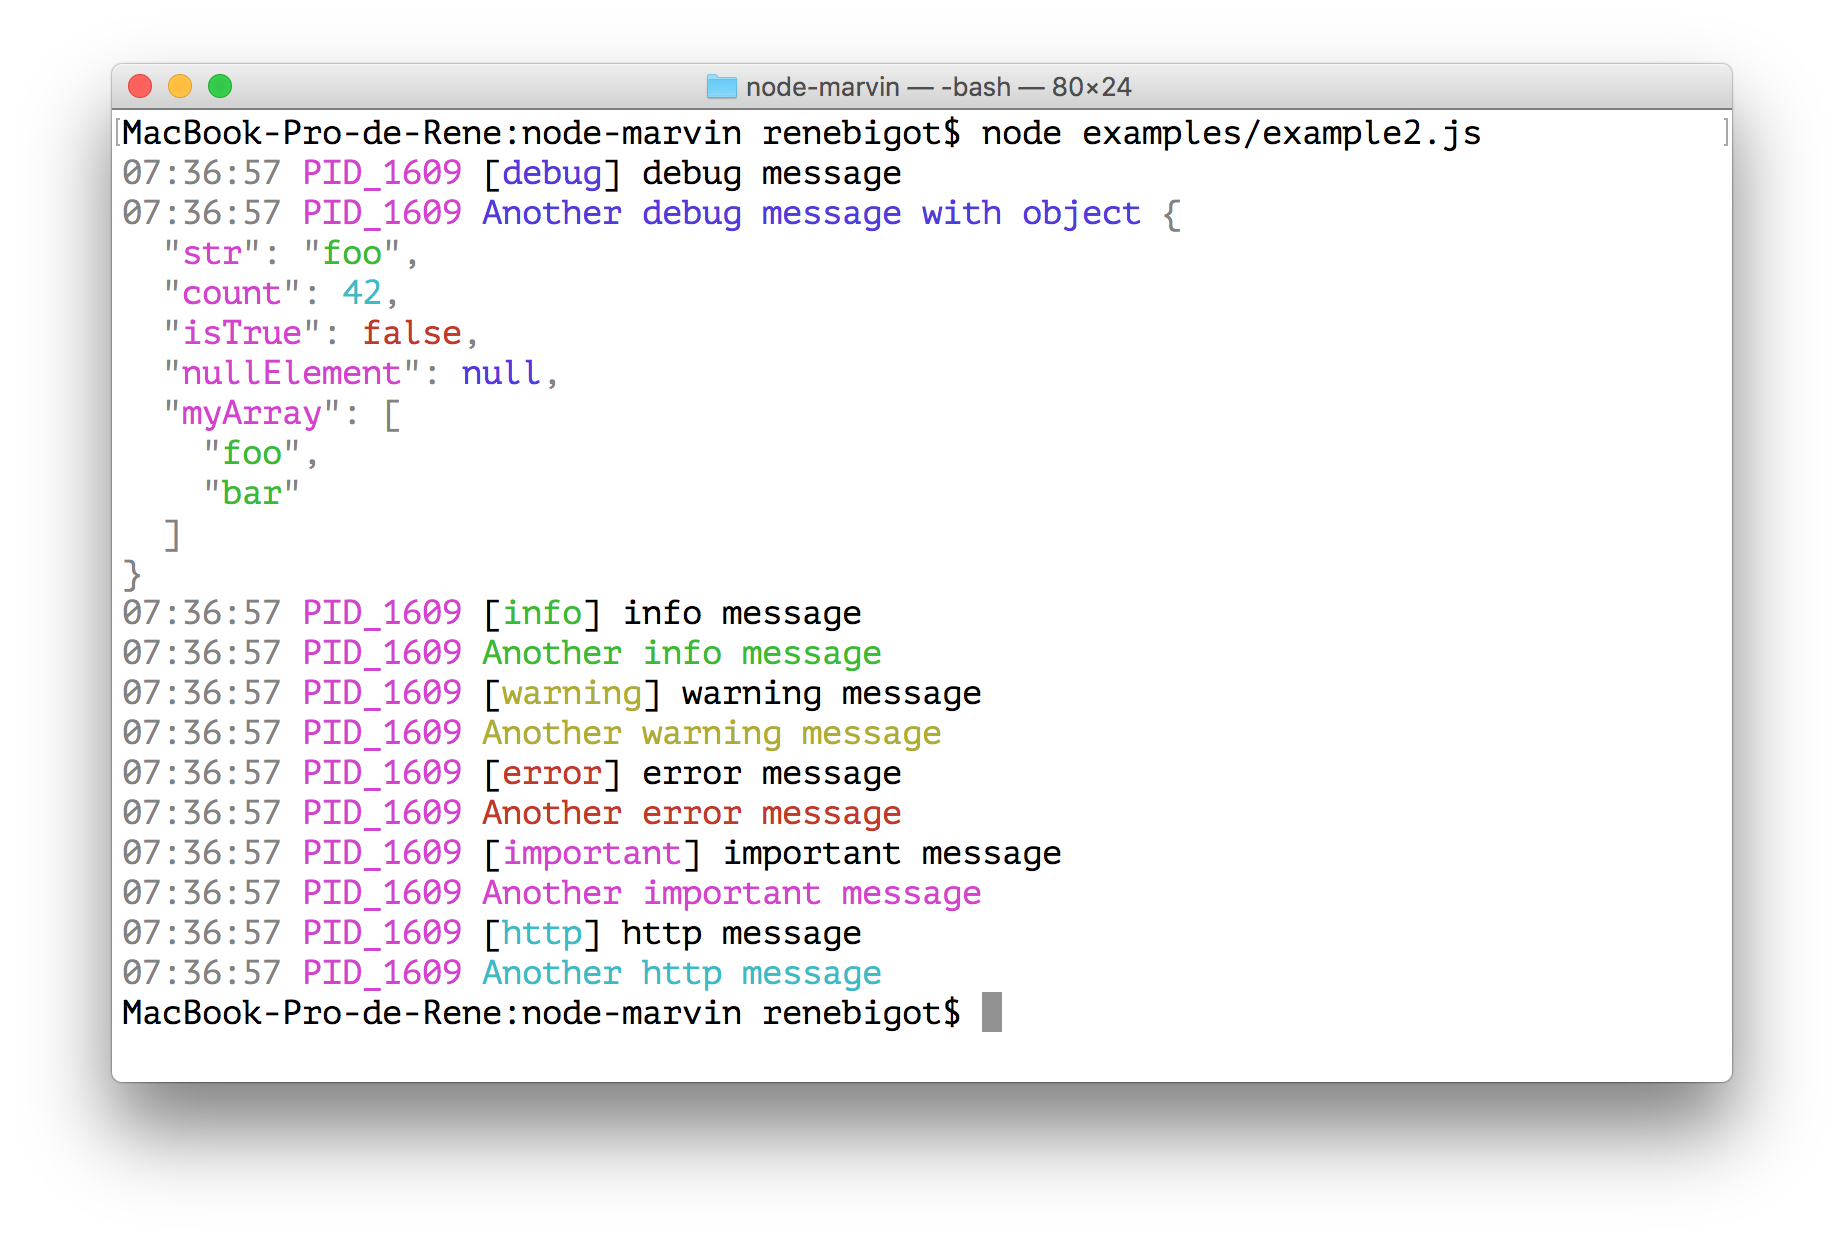Image resolution: width=1844 pixels, height=1242 pixels.
Task: Click timestamp '07:36:57' on the http message line
Action: click(x=202, y=933)
